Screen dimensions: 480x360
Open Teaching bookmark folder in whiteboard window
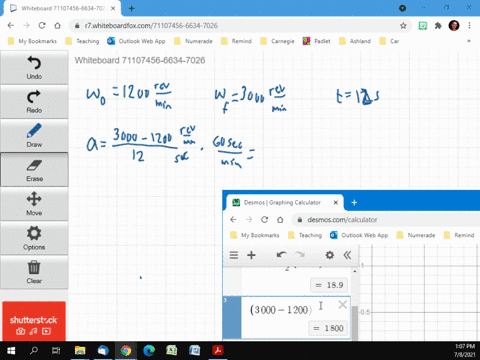point(83,41)
